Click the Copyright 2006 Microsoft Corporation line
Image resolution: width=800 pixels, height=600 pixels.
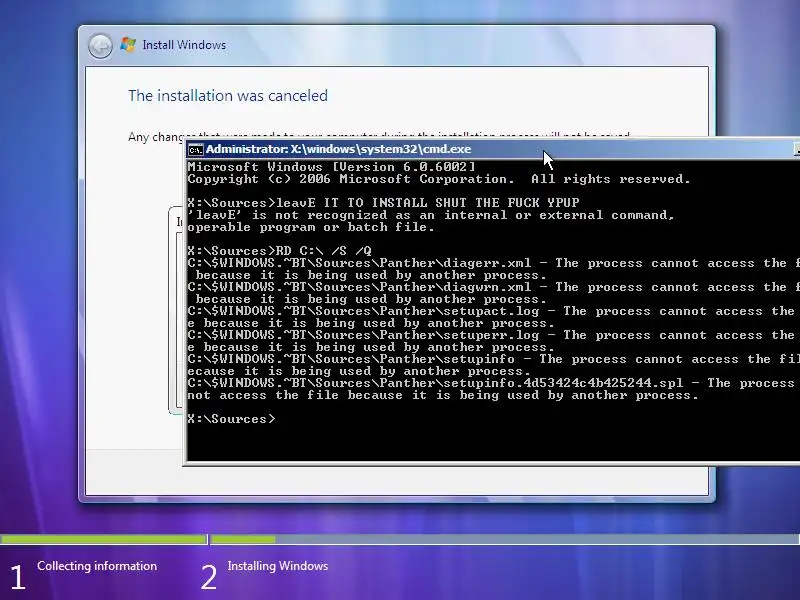pos(439,179)
